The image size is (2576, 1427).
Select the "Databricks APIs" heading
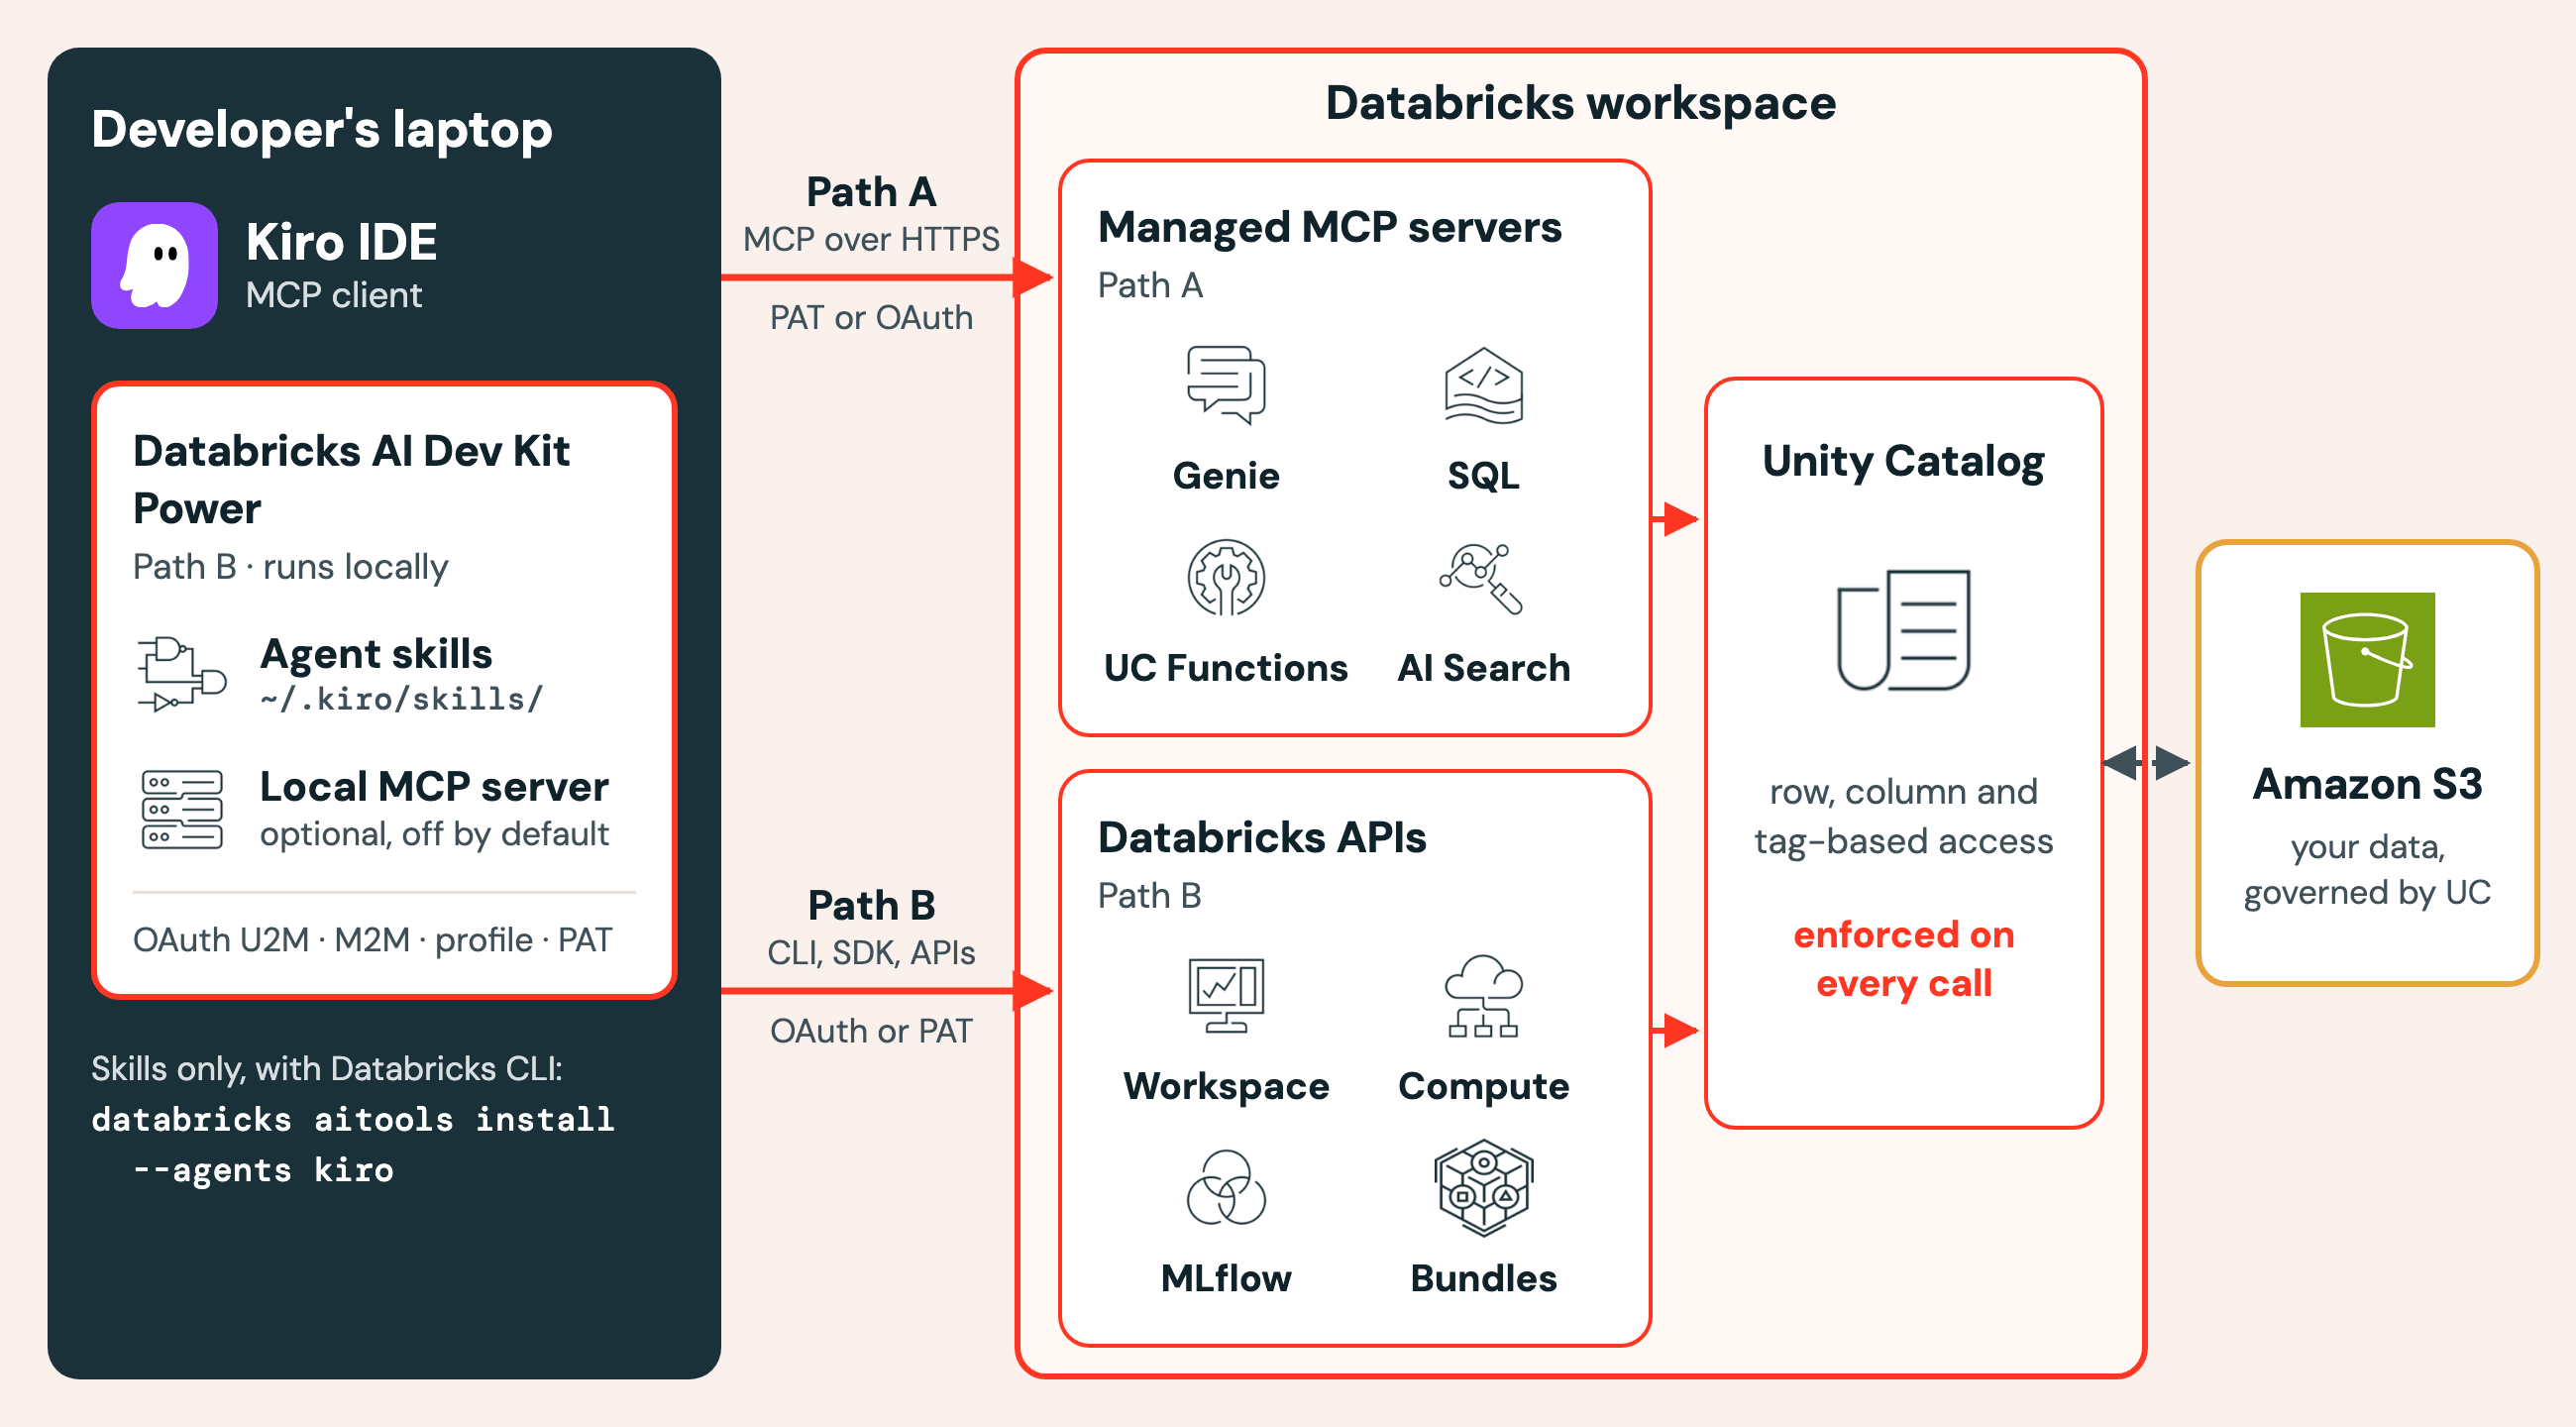tap(1262, 838)
